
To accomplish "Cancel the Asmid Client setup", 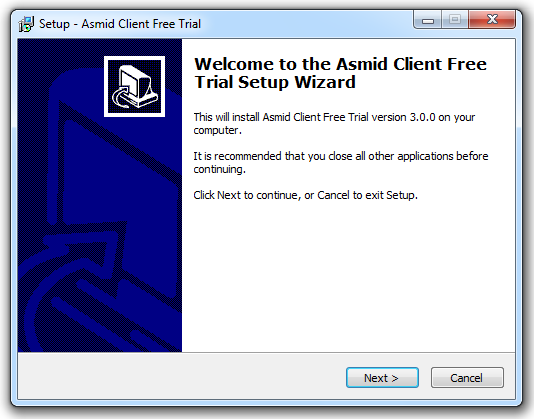I will coord(467,377).
